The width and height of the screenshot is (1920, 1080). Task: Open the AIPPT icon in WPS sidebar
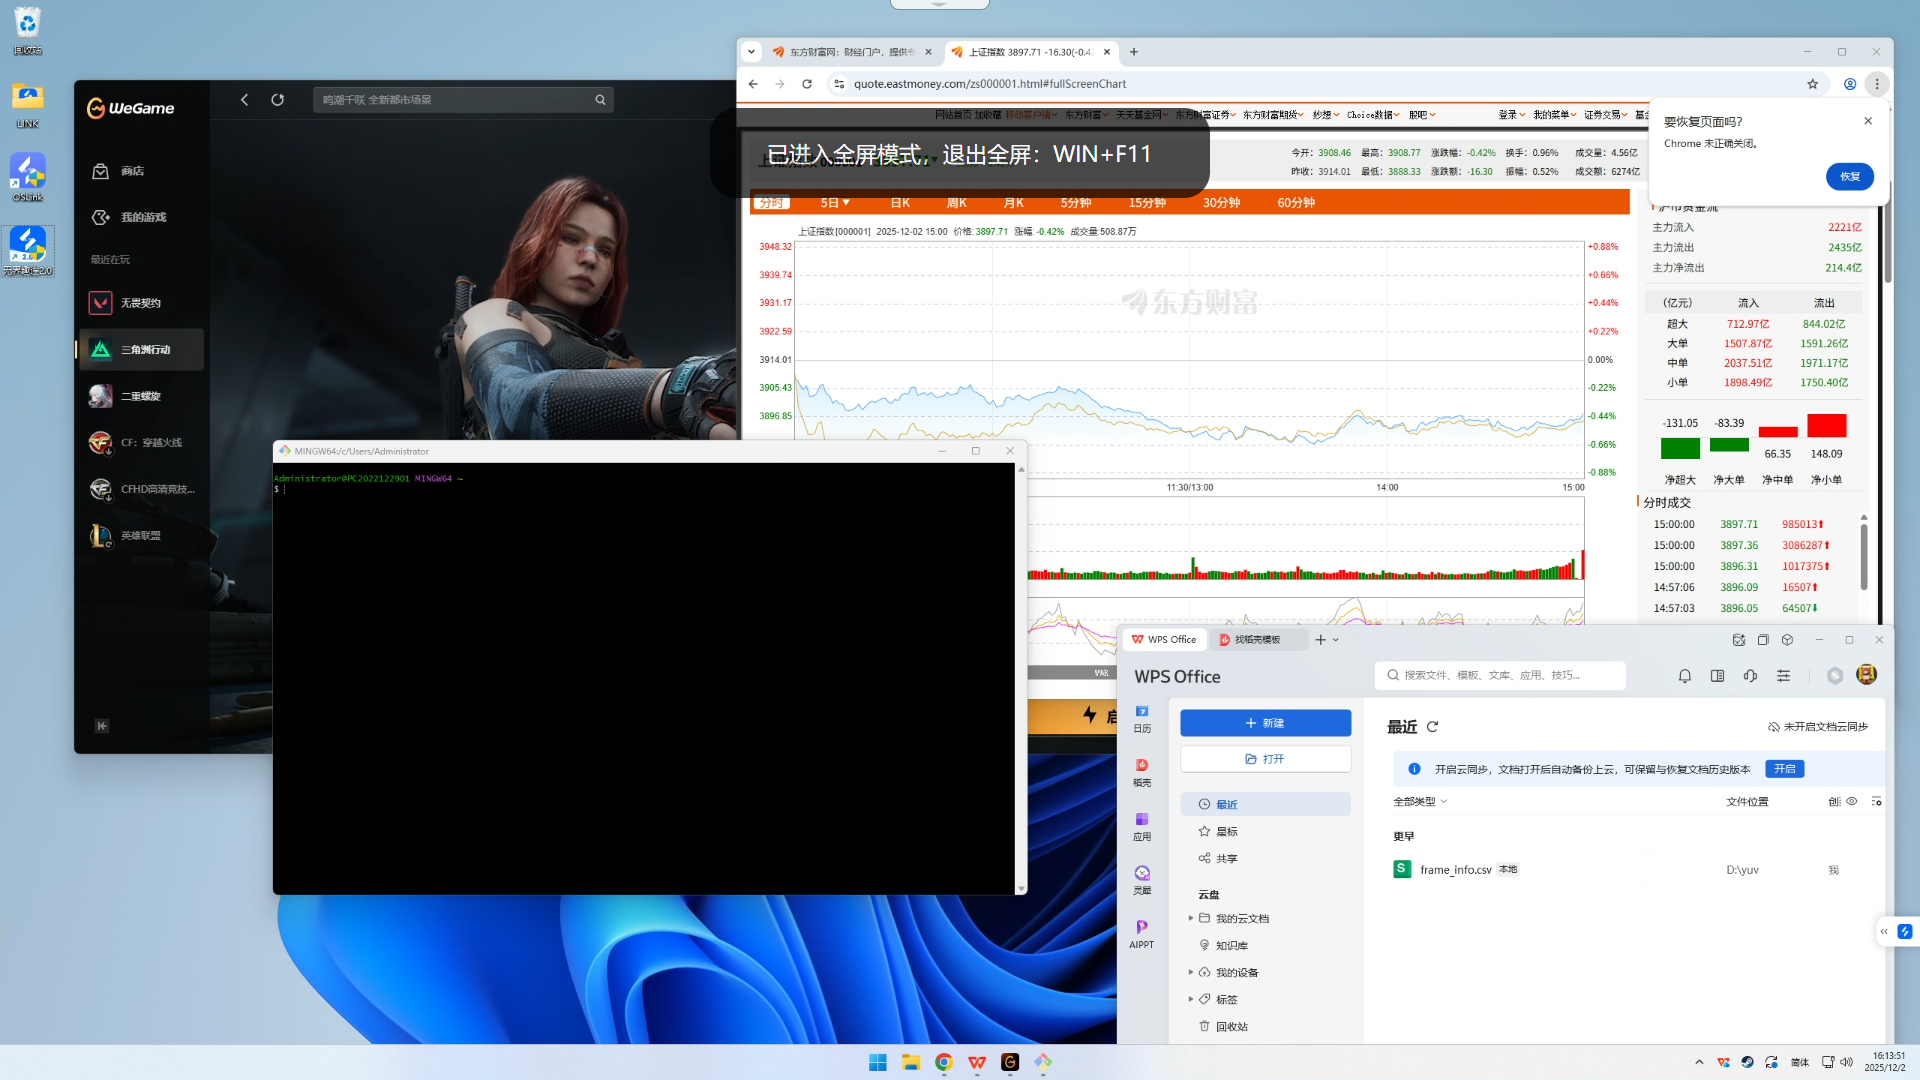[x=1141, y=931]
